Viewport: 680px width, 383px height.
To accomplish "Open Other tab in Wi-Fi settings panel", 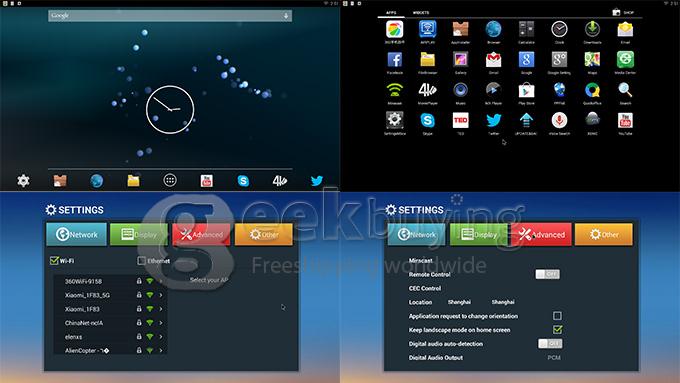I will click(264, 235).
